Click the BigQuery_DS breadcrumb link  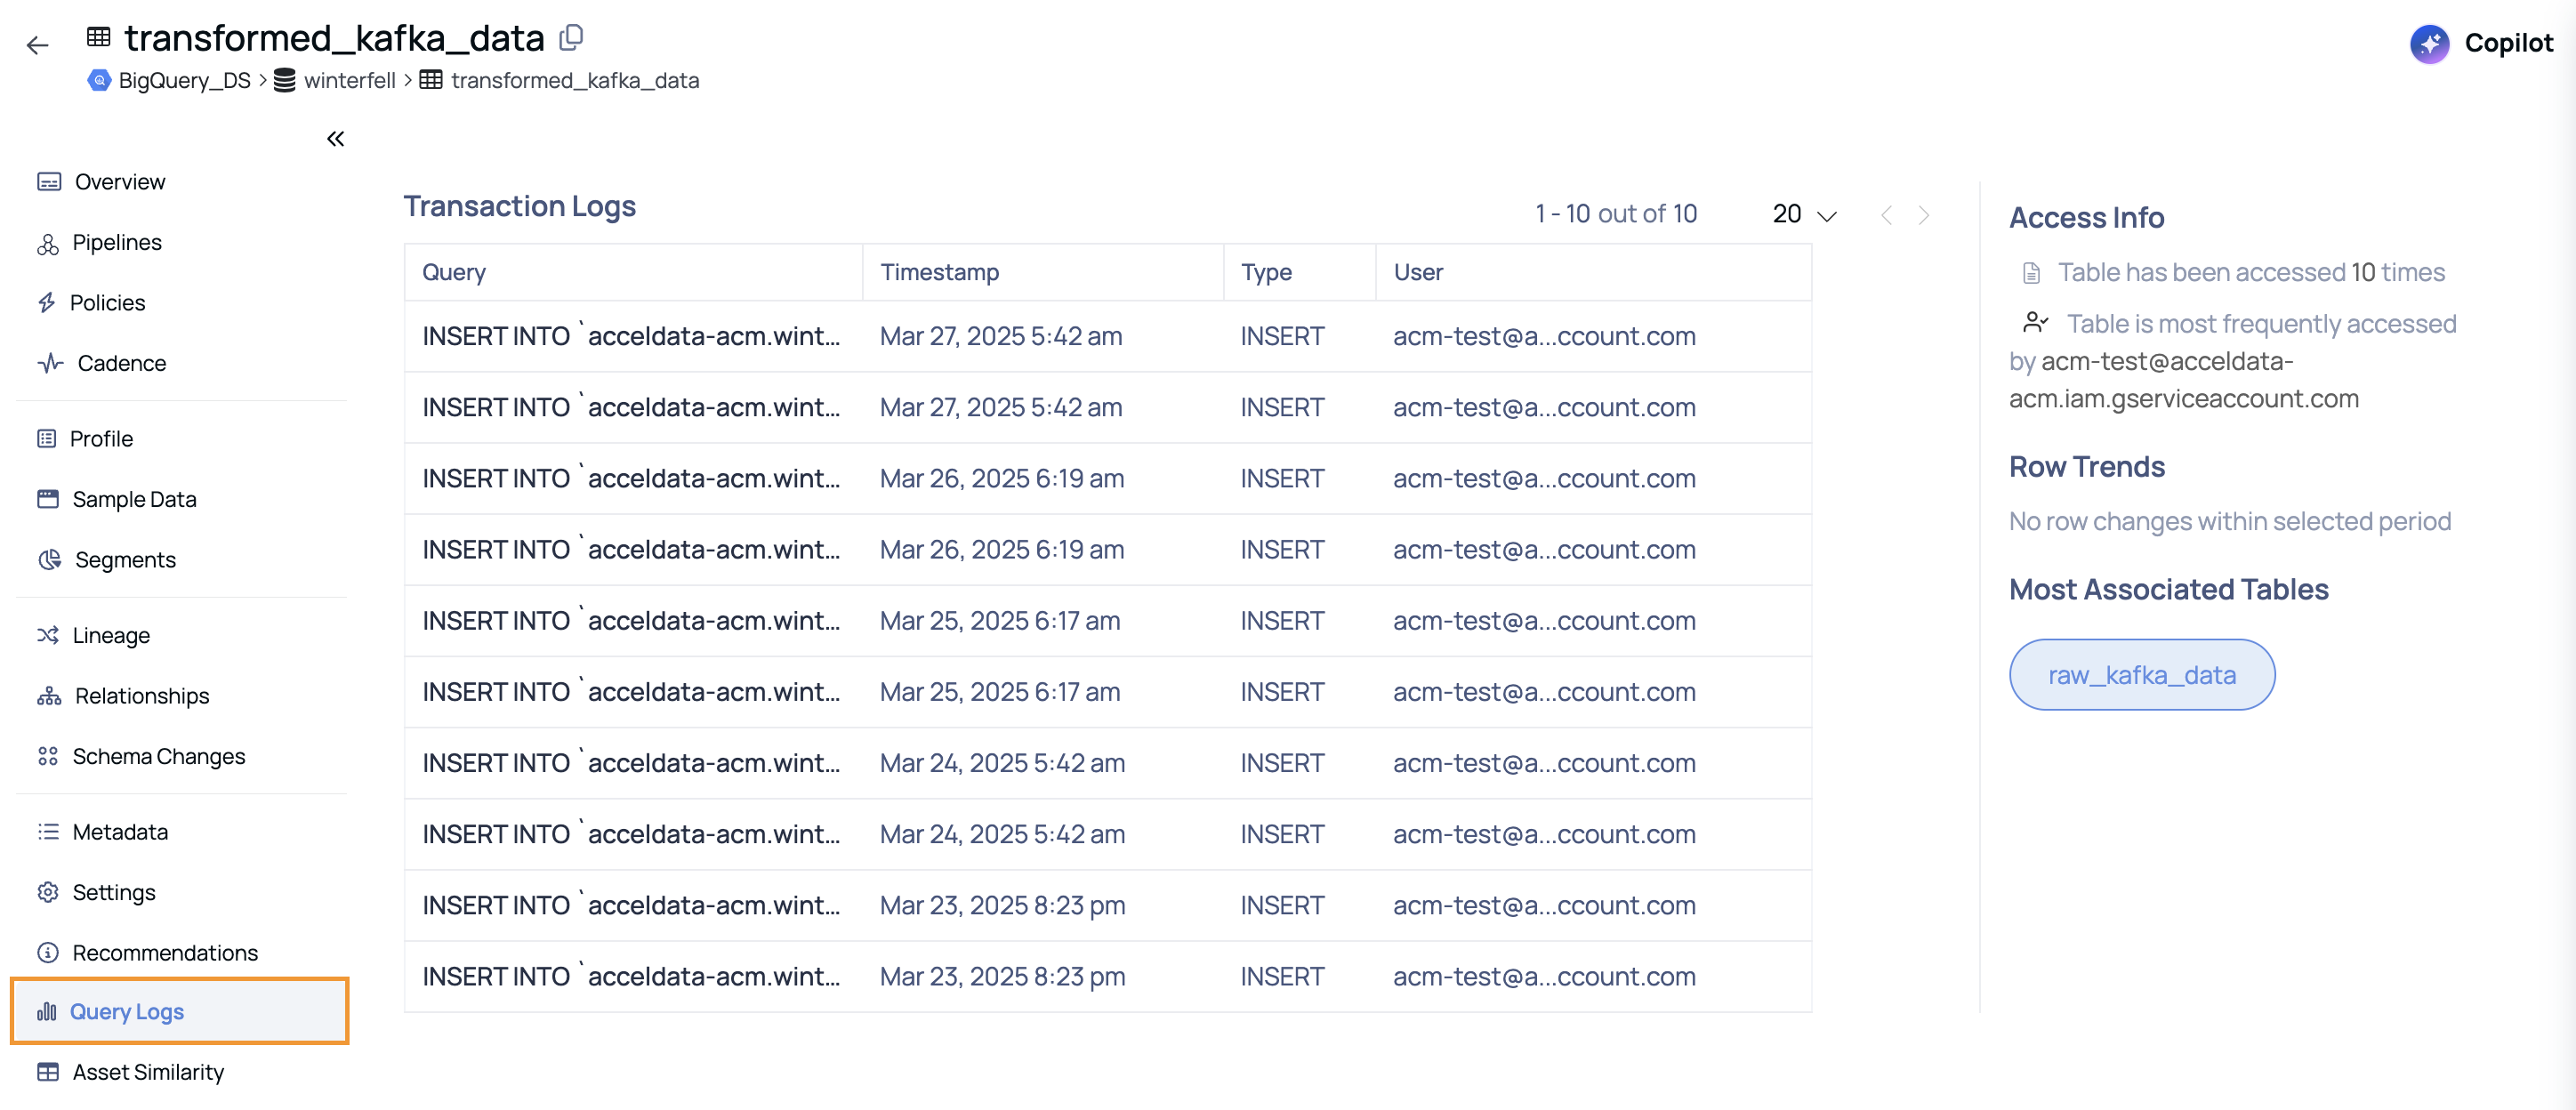tap(184, 80)
